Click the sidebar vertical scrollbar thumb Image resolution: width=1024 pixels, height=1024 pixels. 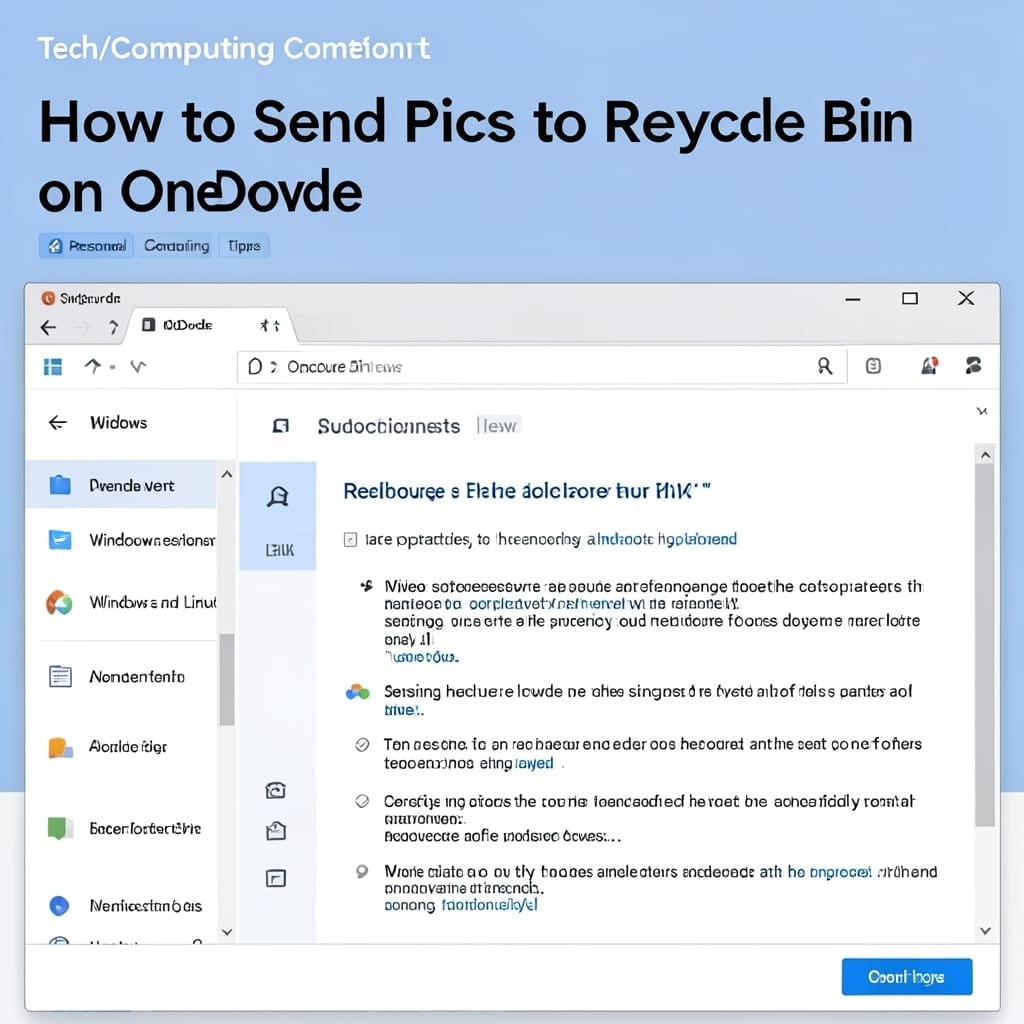[227, 679]
